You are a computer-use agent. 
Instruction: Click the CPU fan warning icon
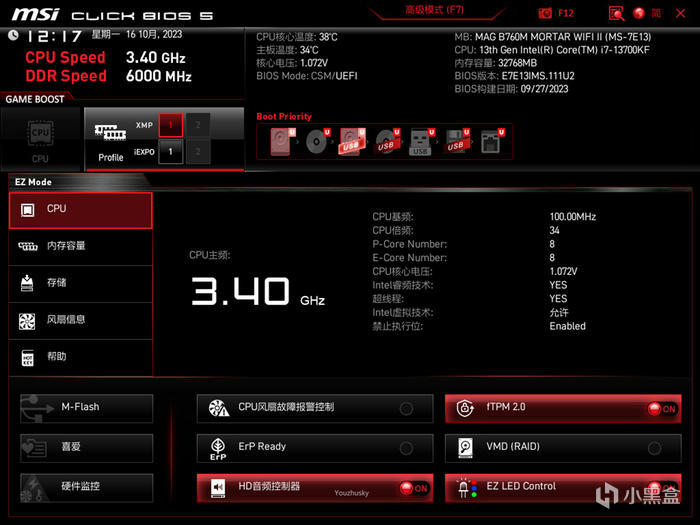[x=219, y=408]
